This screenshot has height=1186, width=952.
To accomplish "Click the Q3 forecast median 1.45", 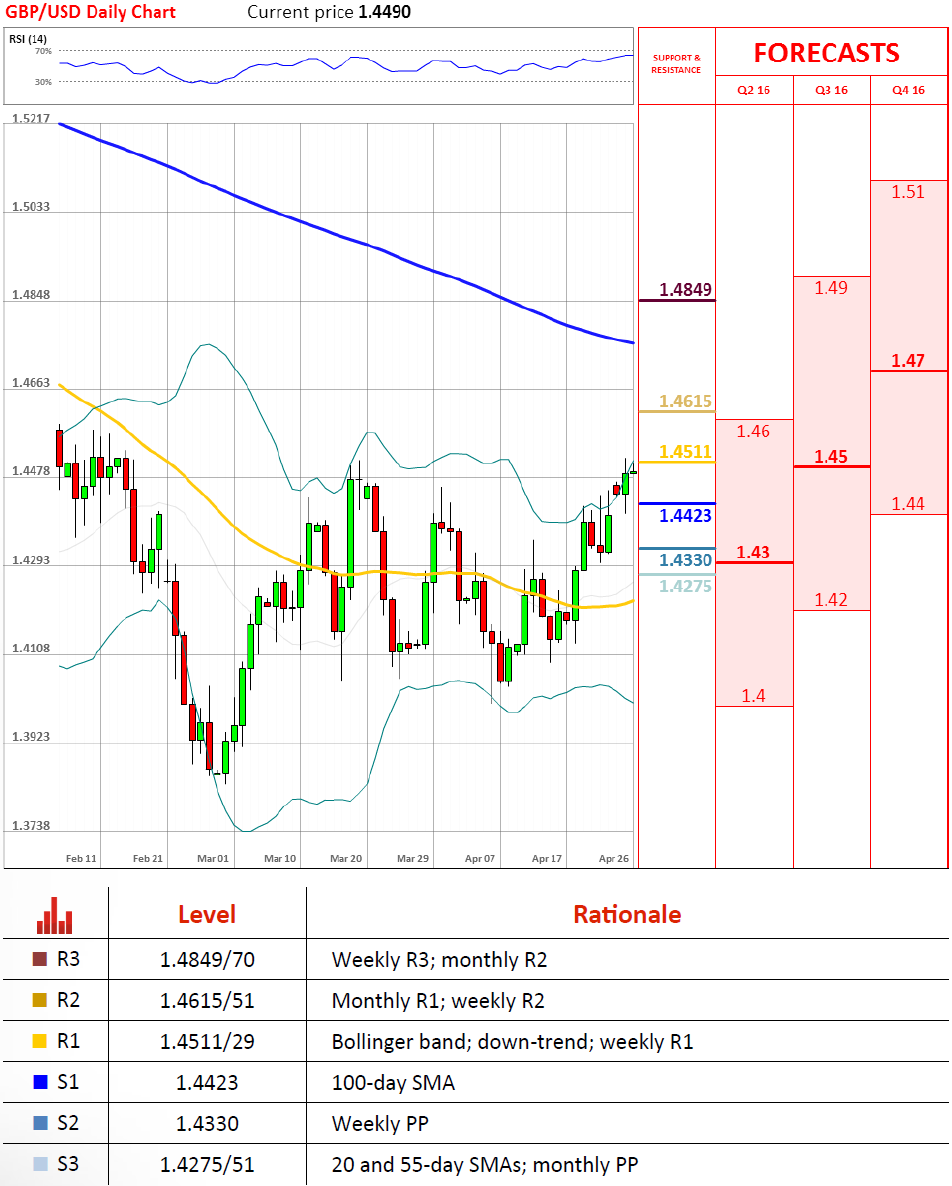I will 830,457.
